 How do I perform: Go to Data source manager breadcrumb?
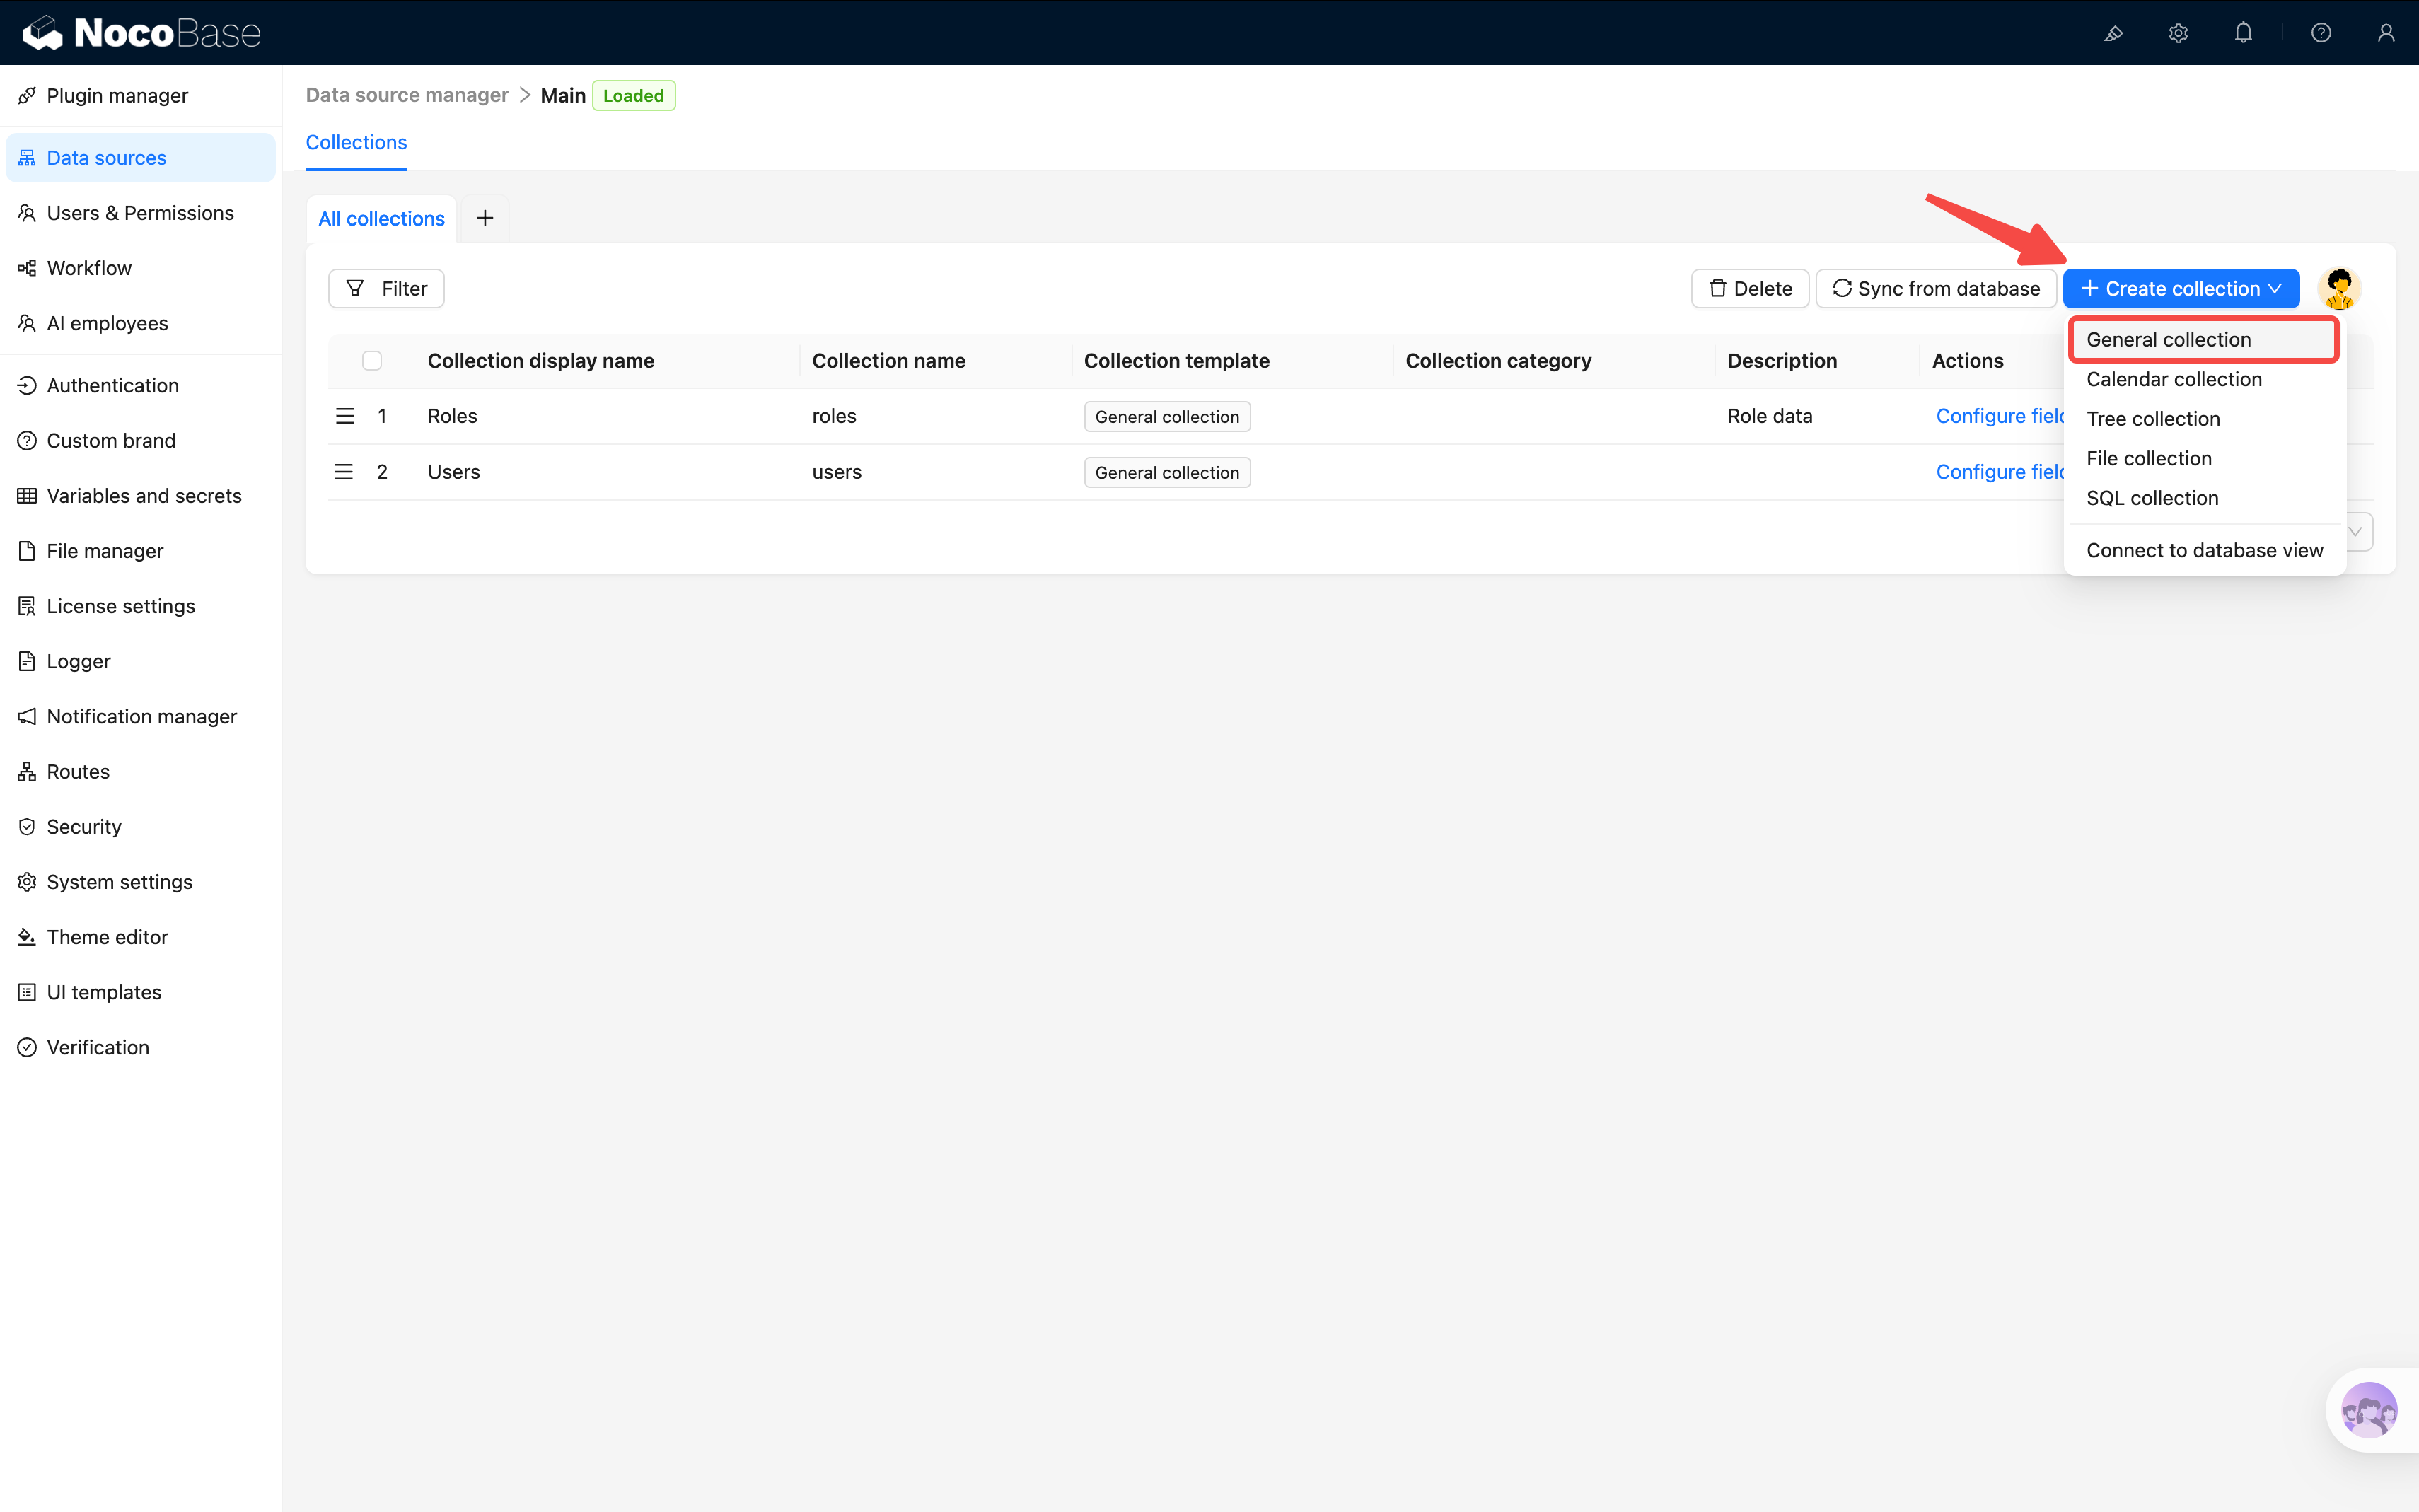pyautogui.click(x=407, y=95)
